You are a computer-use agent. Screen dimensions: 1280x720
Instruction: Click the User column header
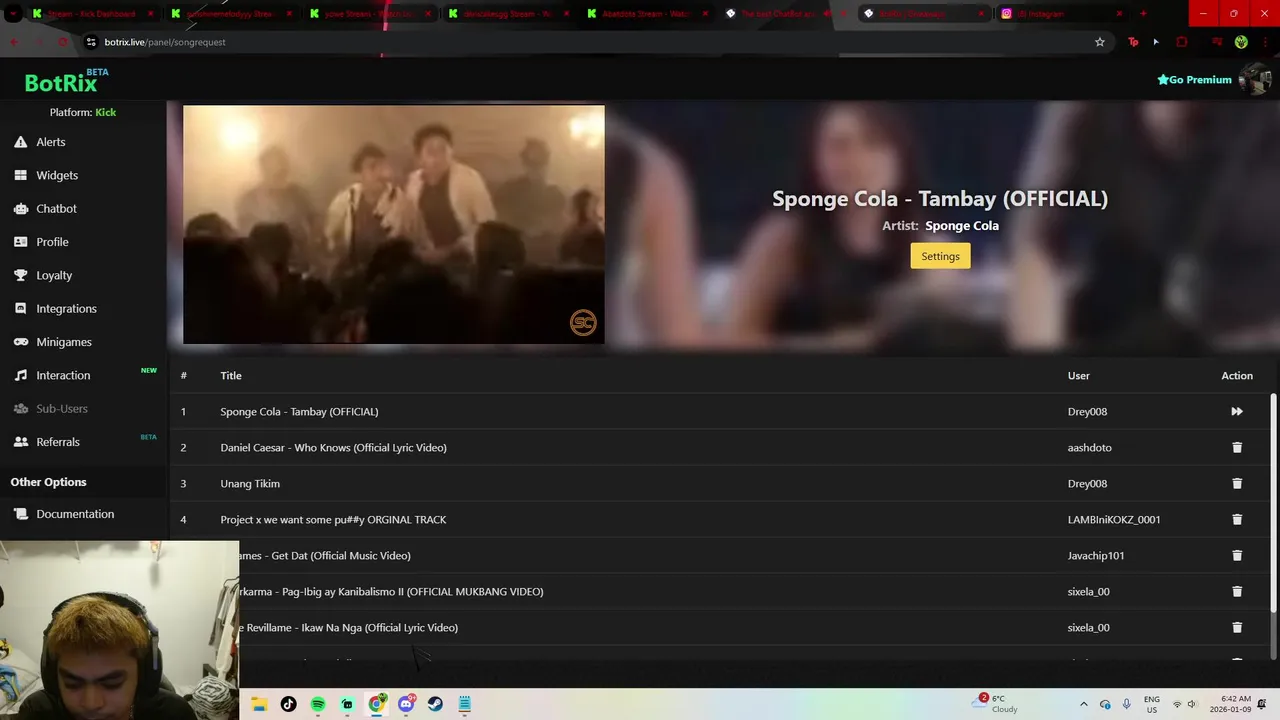coord(1078,375)
